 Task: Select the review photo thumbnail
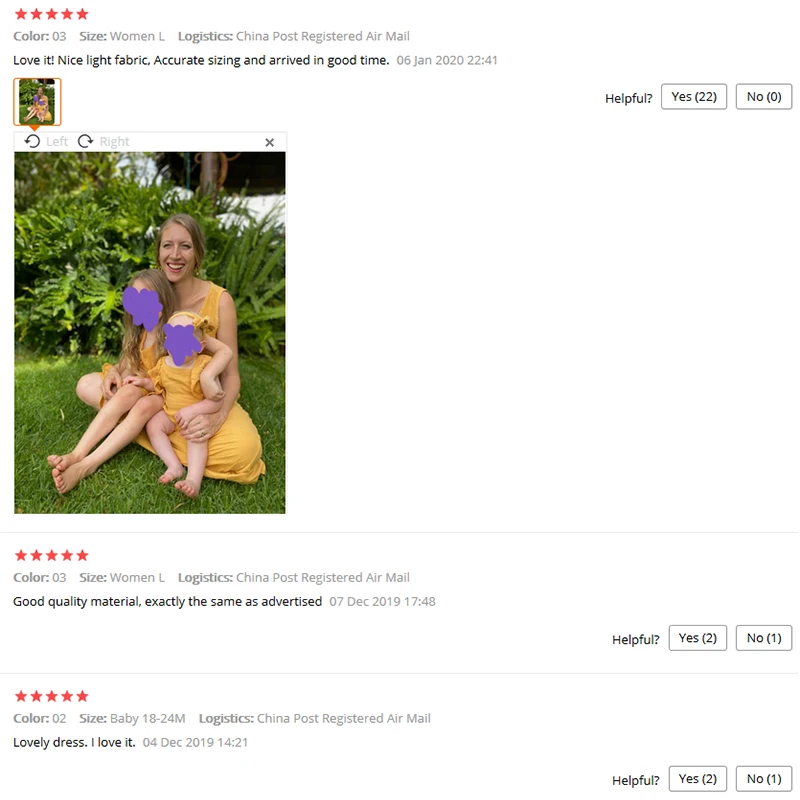(37, 102)
